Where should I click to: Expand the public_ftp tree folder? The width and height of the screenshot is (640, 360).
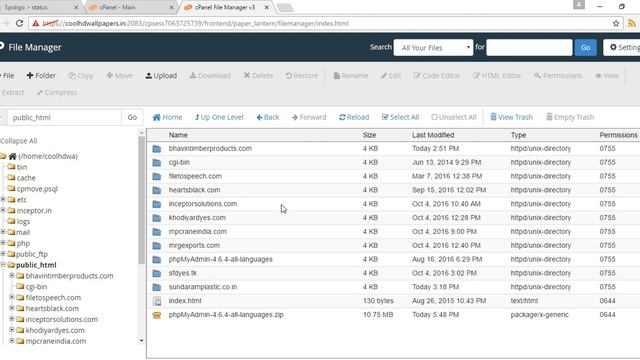point(3,253)
